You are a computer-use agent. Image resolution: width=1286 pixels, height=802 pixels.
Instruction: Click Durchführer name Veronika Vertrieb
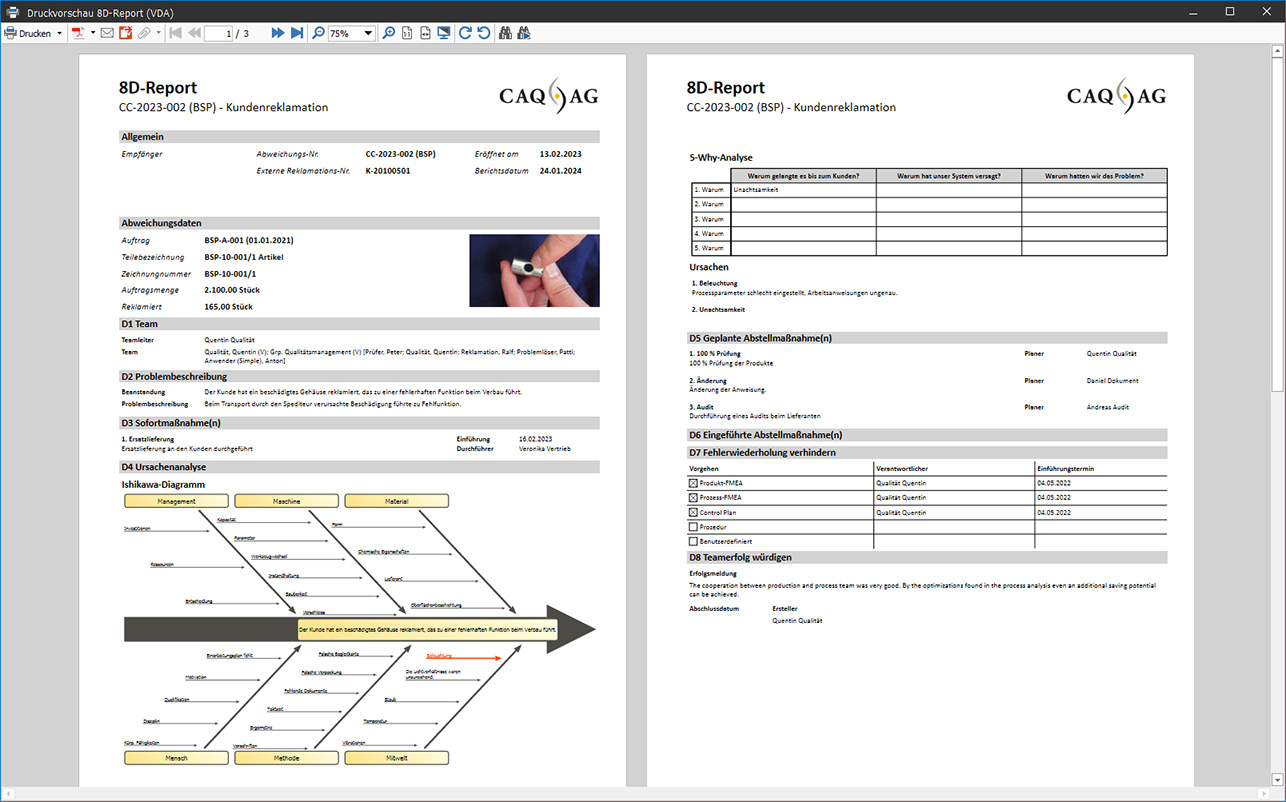[546, 450]
